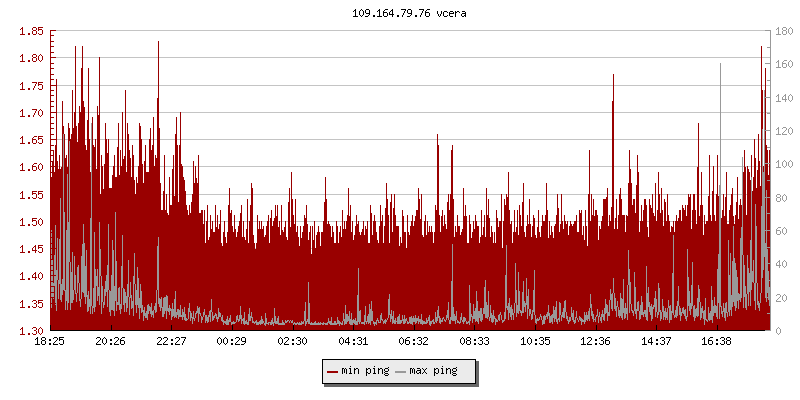Image resolution: width=800 pixels, height=400 pixels.
Task: Click the gray max ping legend swatch
Action: pyautogui.click(x=401, y=371)
